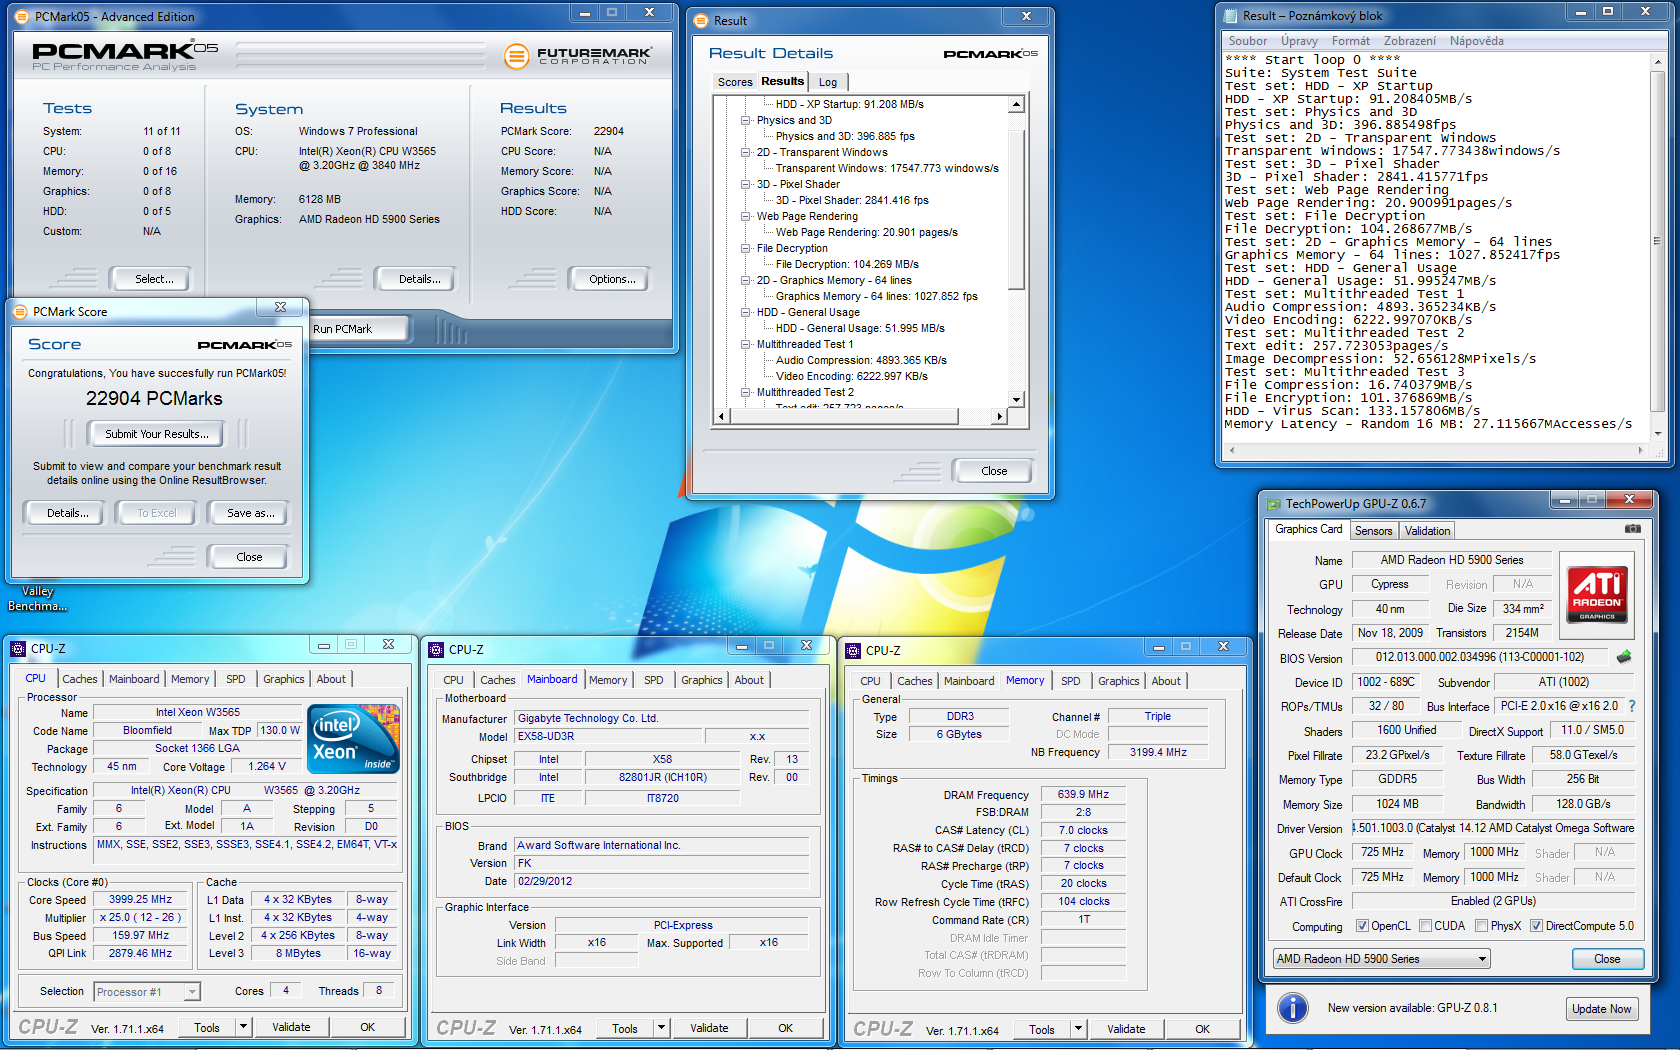The height and width of the screenshot is (1050, 1680).
Task: Collapse the 3D - Pixel Shader node
Action: (x=745, y=184)
